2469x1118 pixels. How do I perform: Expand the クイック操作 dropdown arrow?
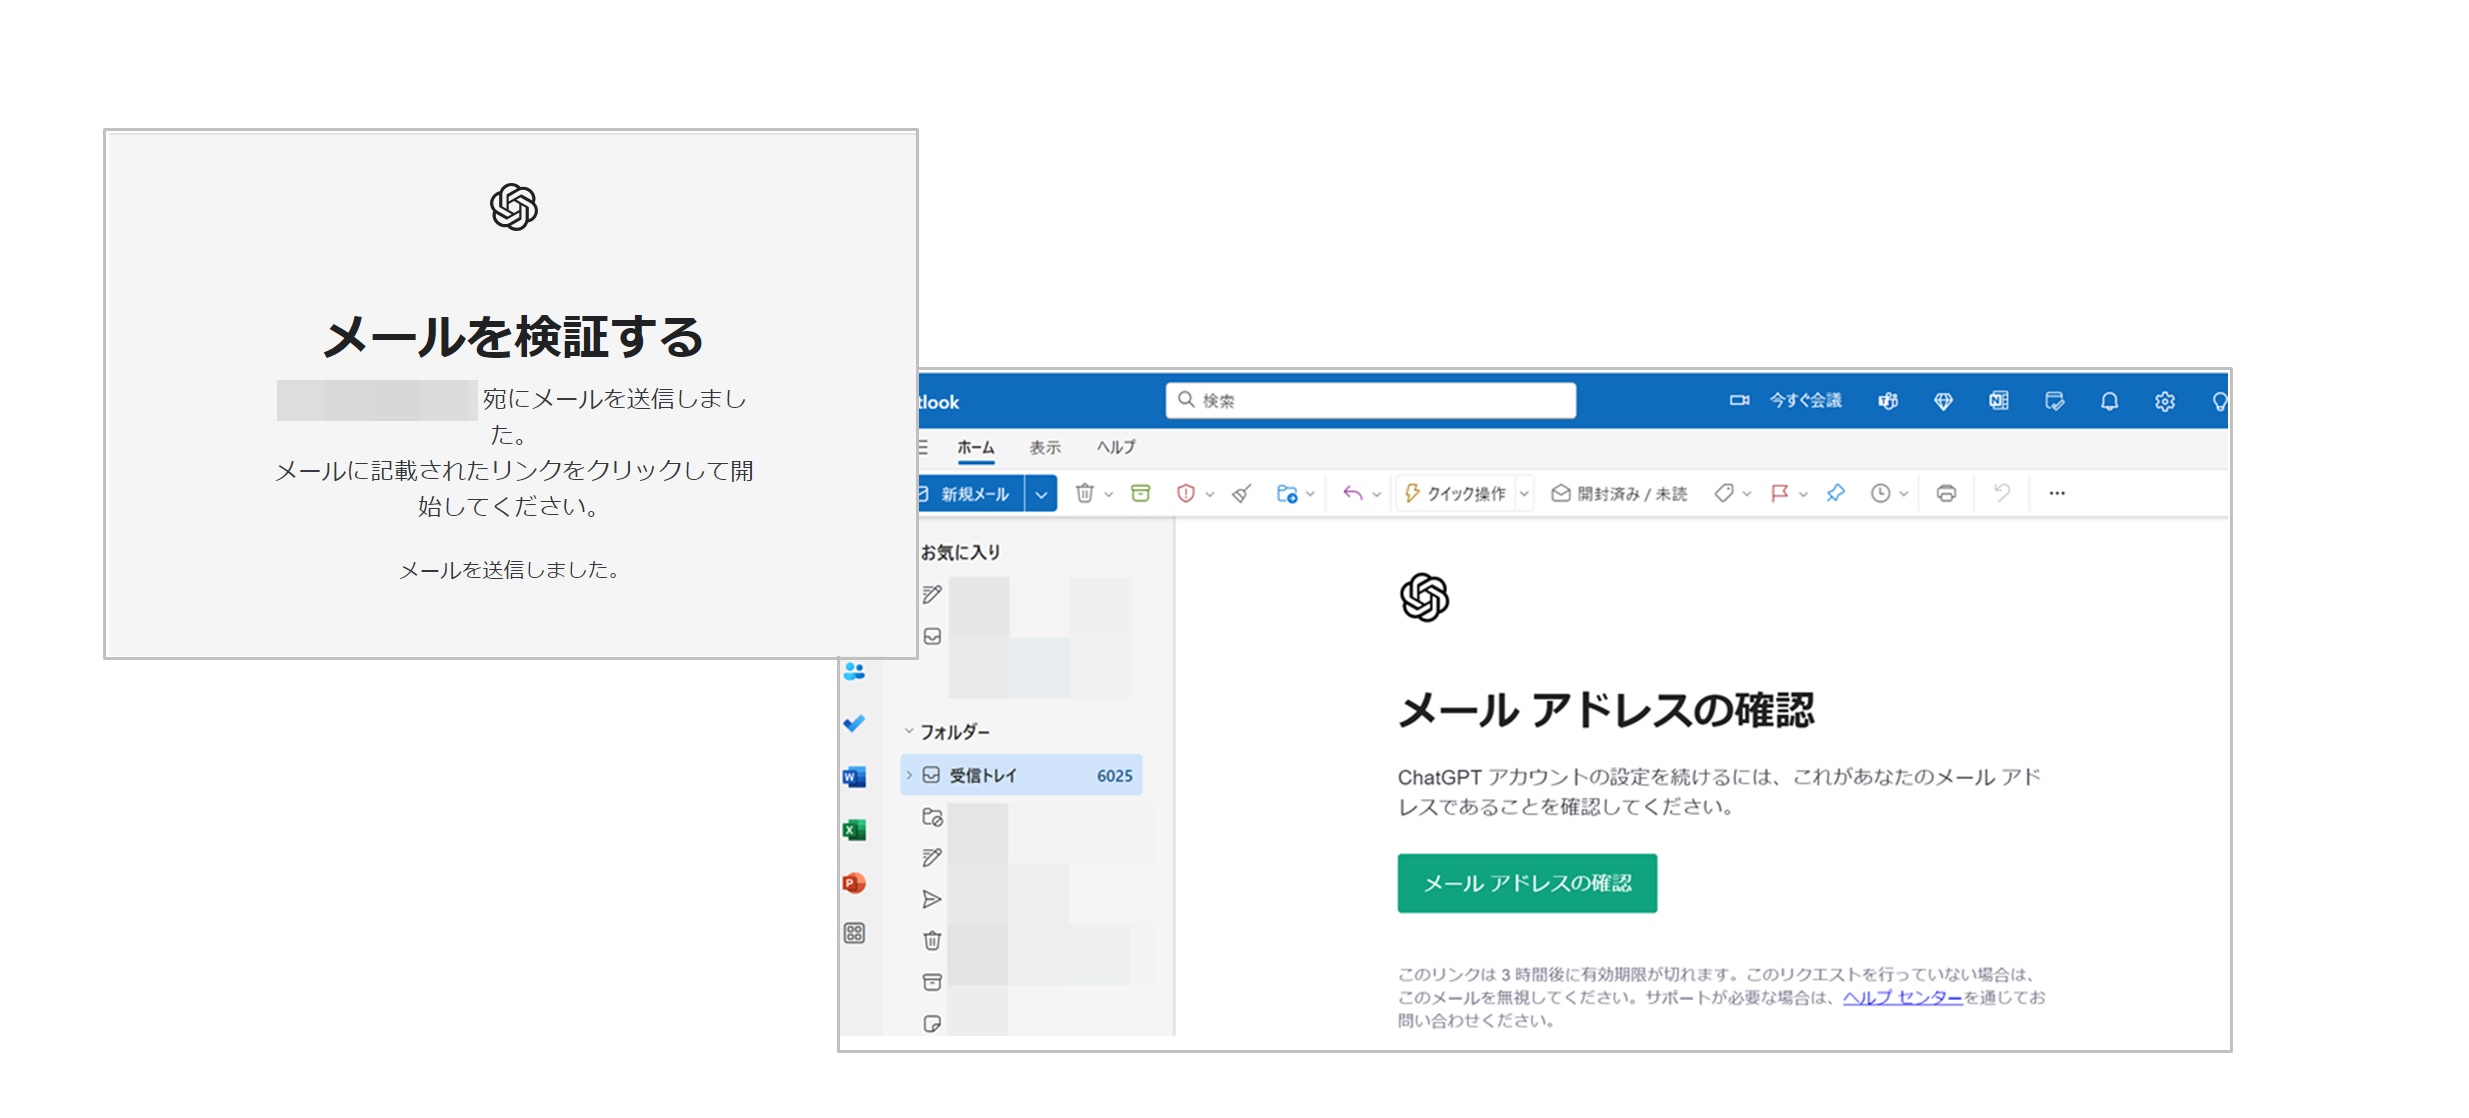(1524, 494)
